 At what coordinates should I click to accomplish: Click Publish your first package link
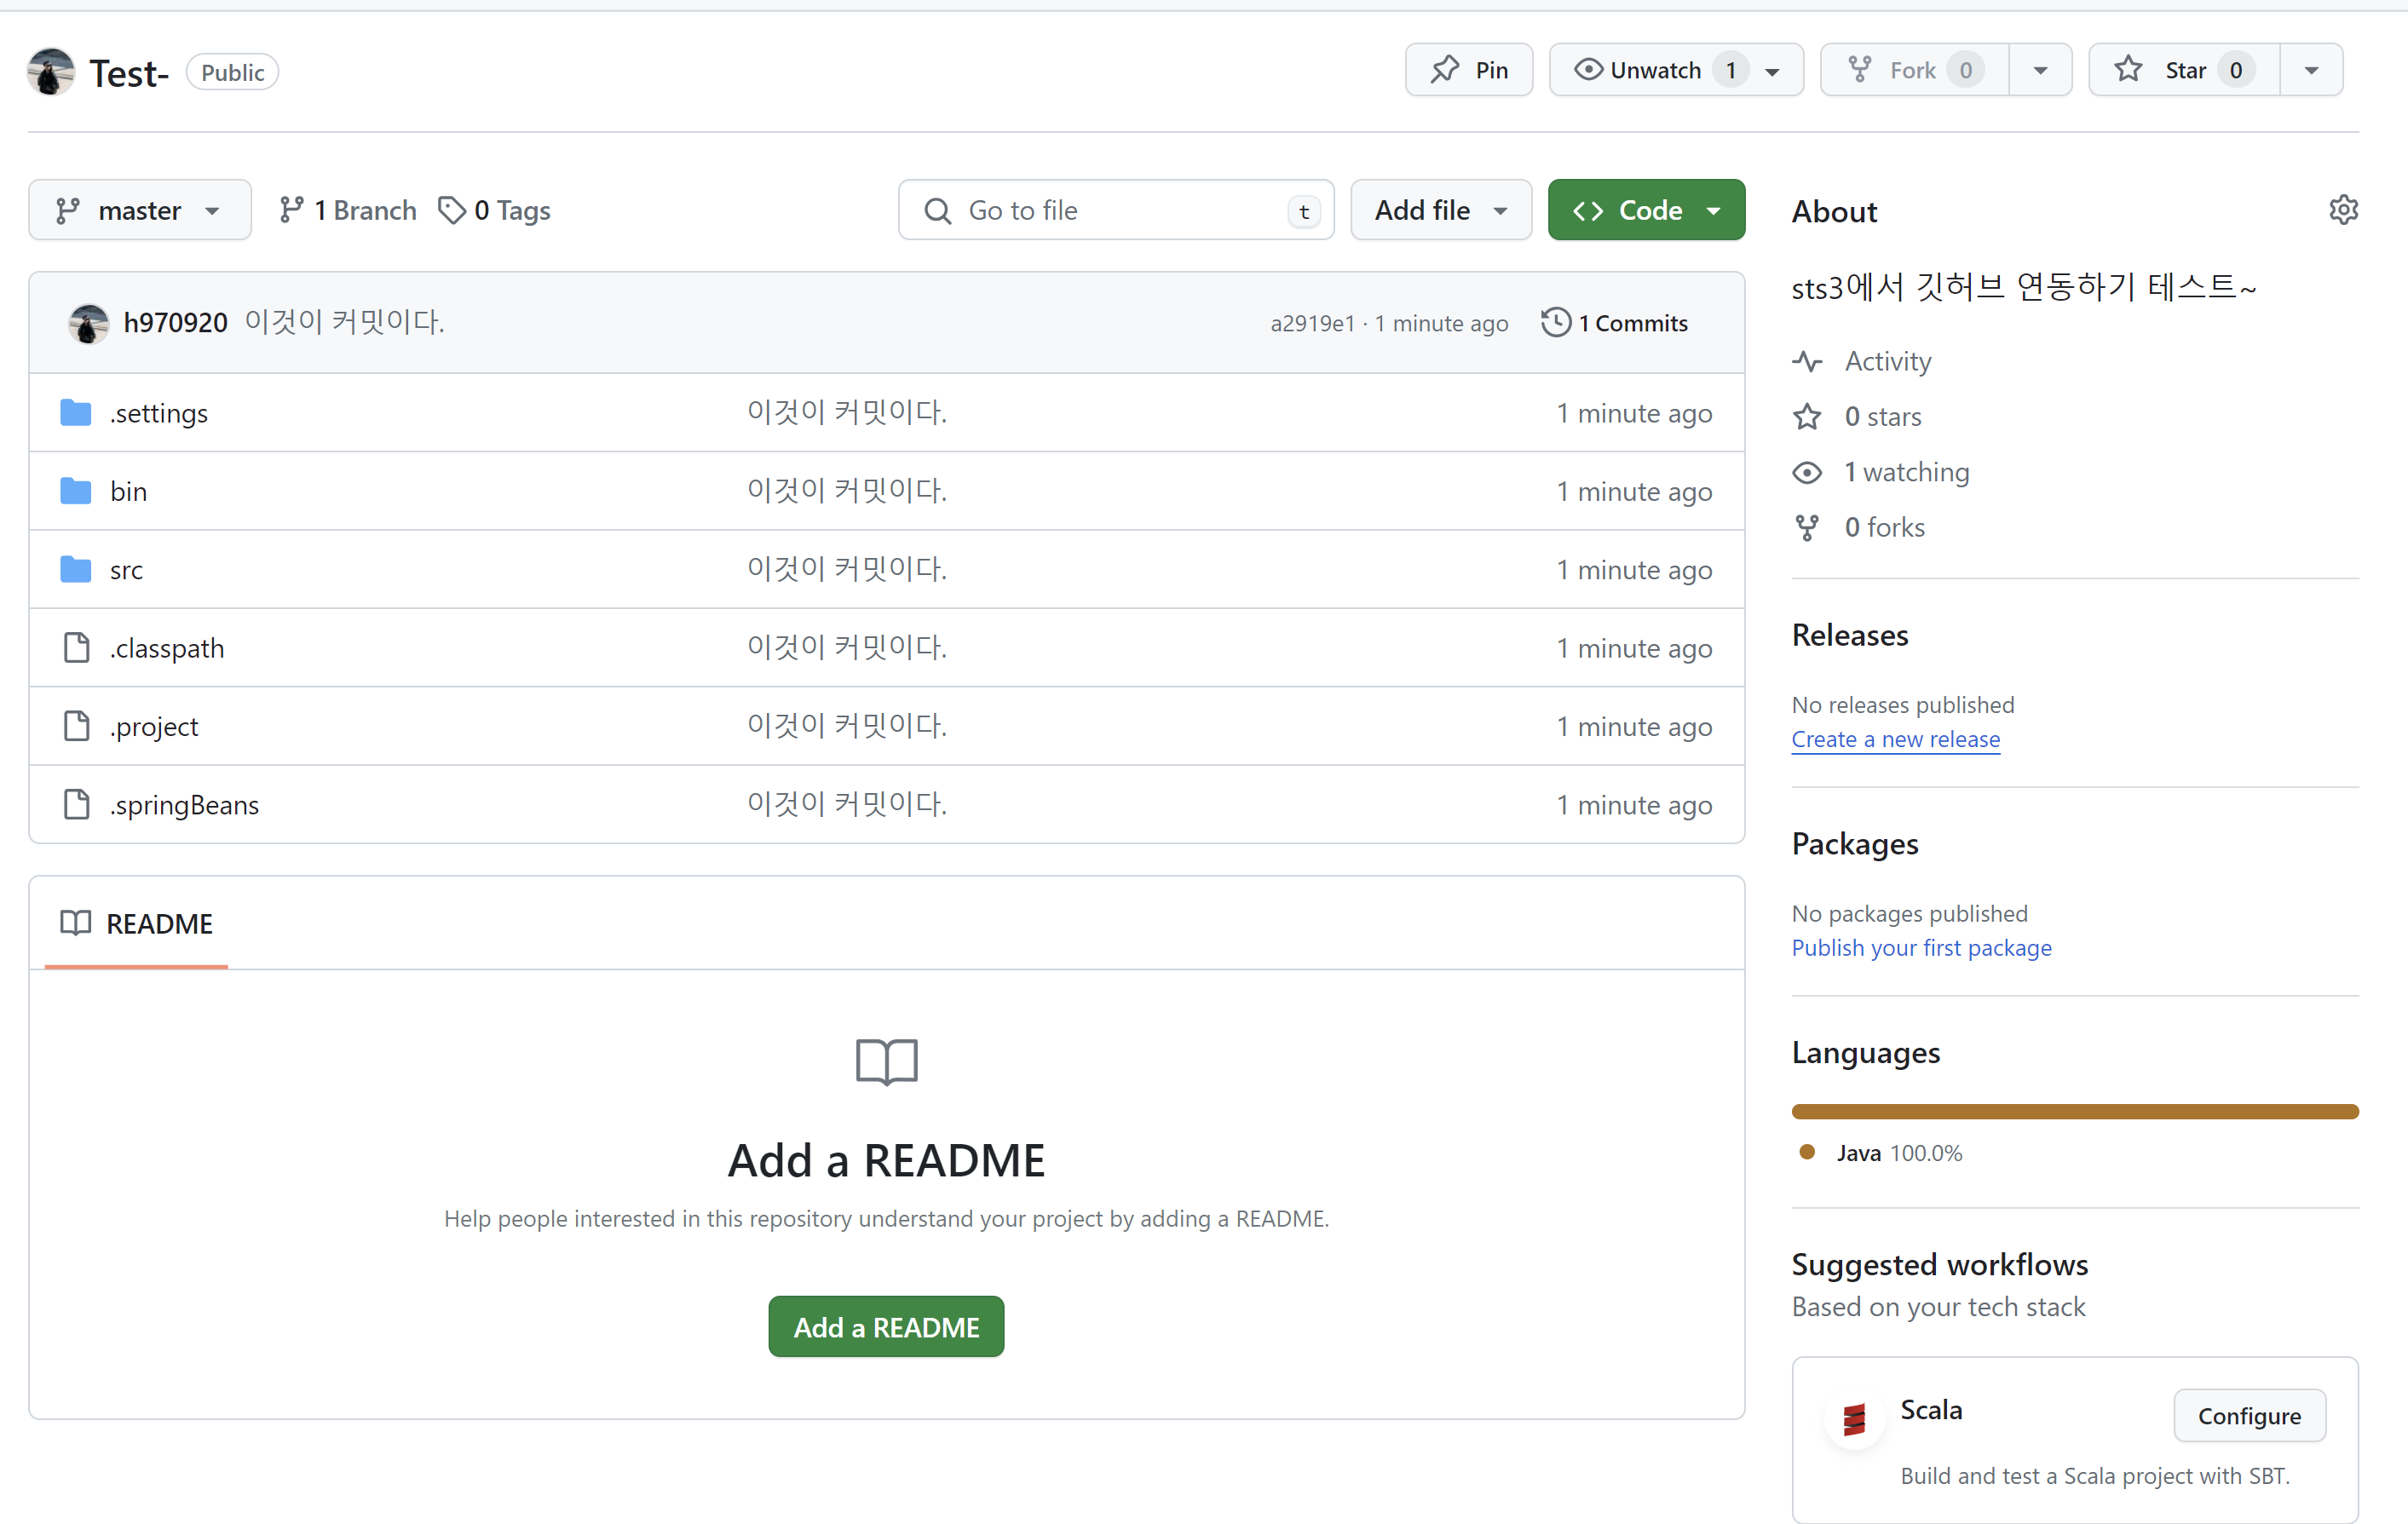point(1921,948)
